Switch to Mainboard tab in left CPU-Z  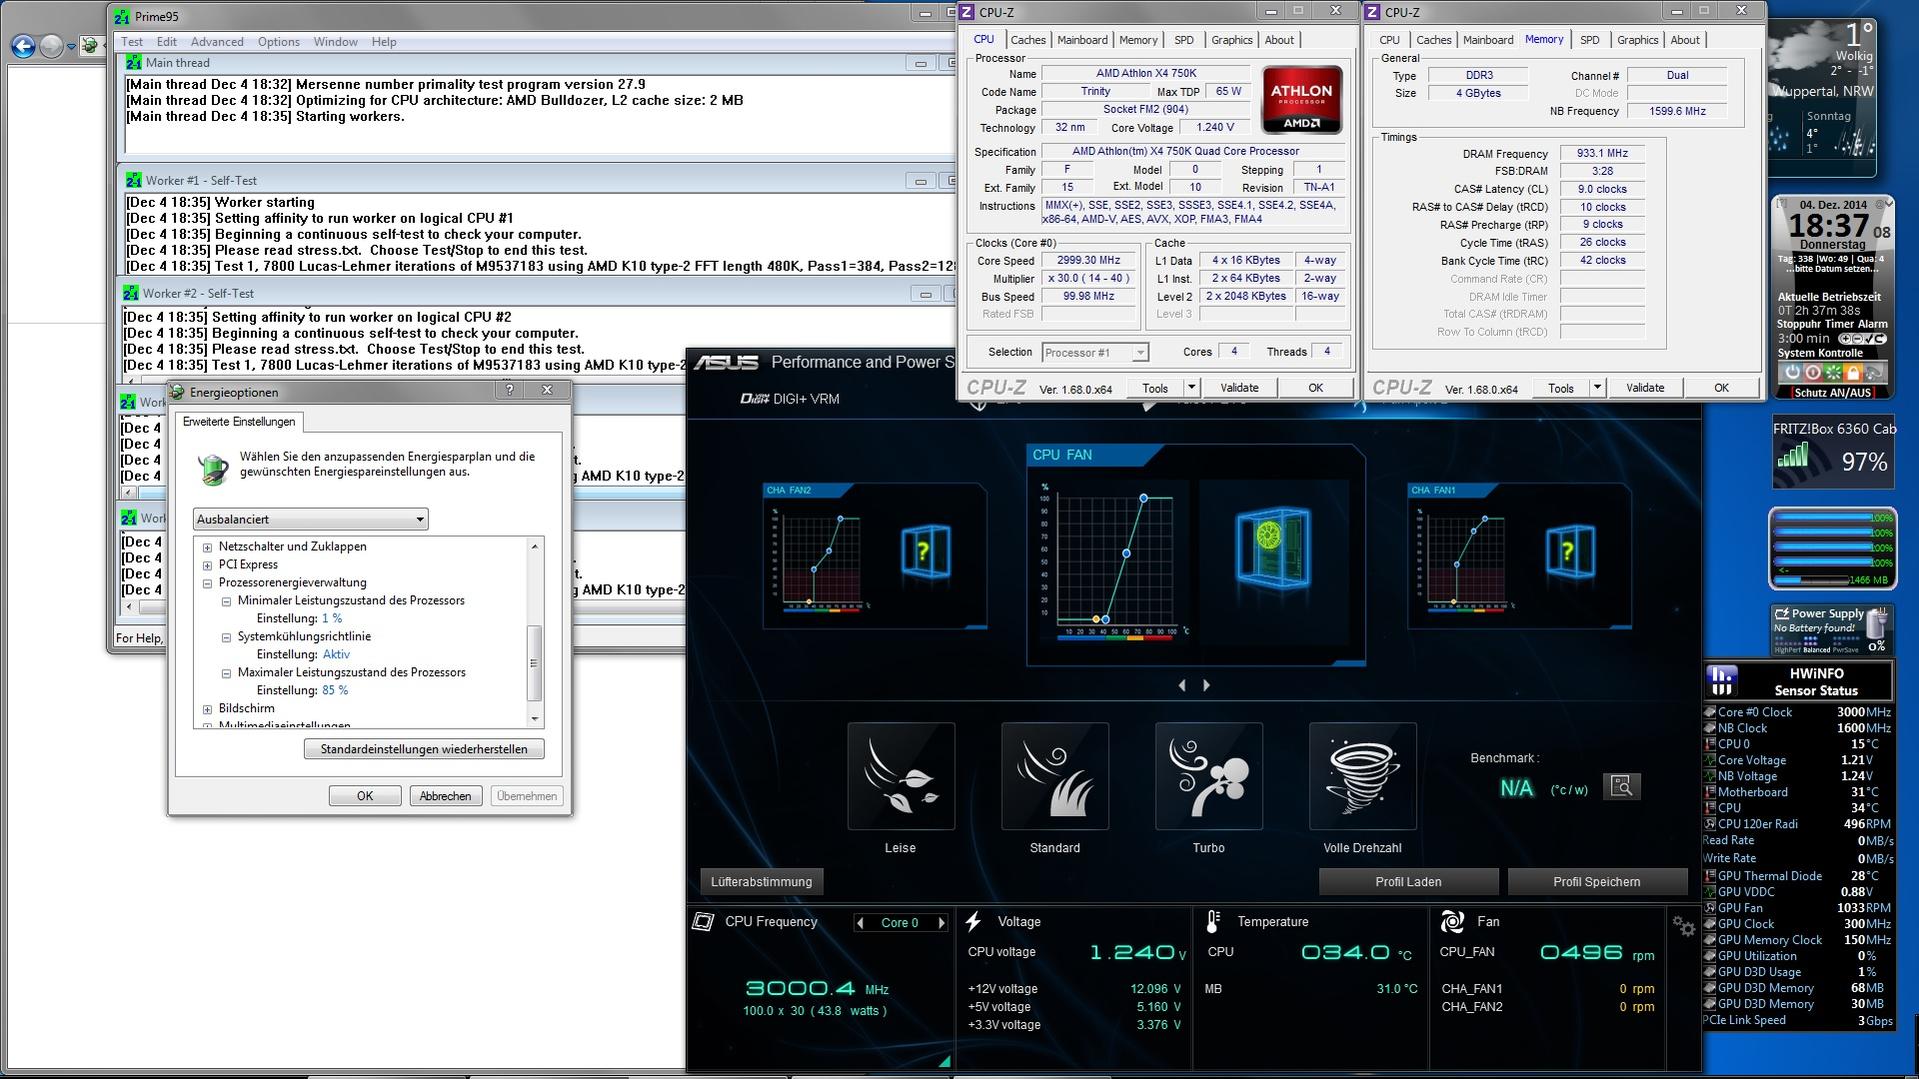[x=1082, y=40]
